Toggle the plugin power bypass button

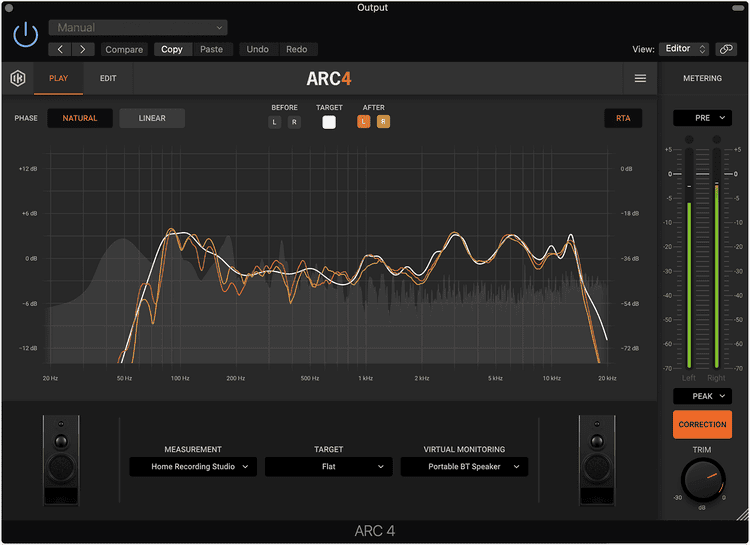point(25,35)
